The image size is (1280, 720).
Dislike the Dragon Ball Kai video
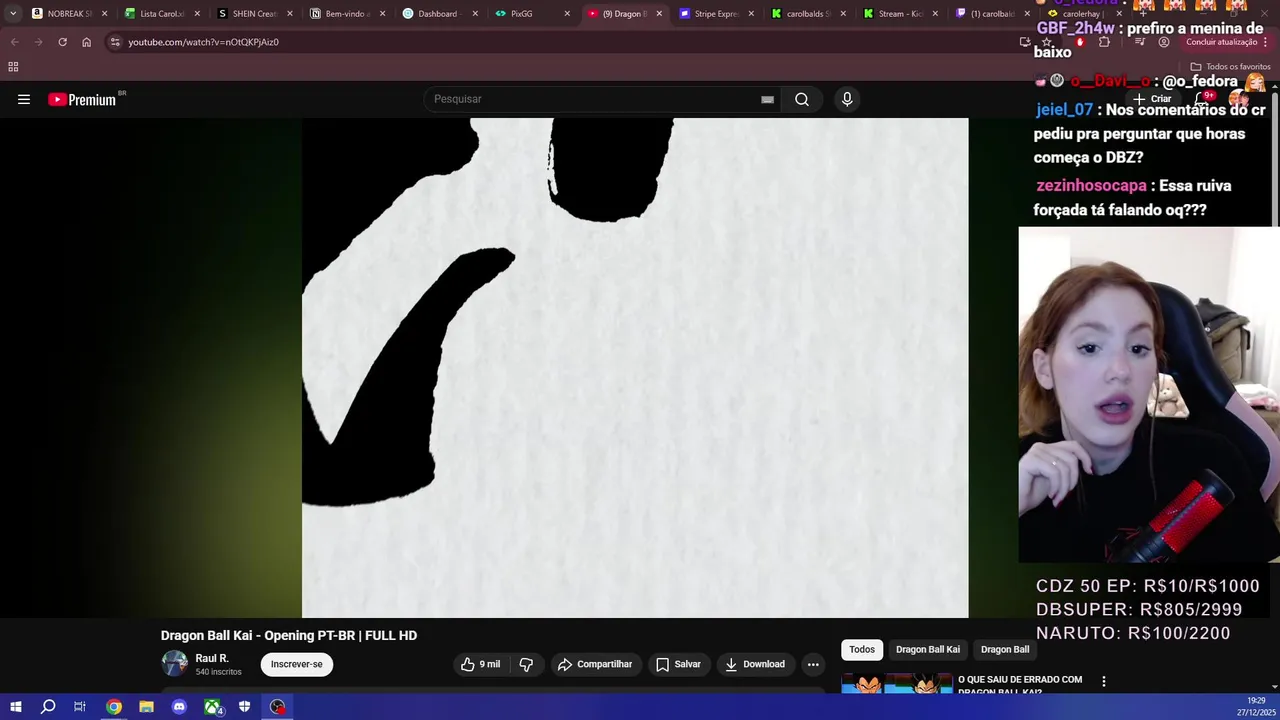click(x=526, y=664)
